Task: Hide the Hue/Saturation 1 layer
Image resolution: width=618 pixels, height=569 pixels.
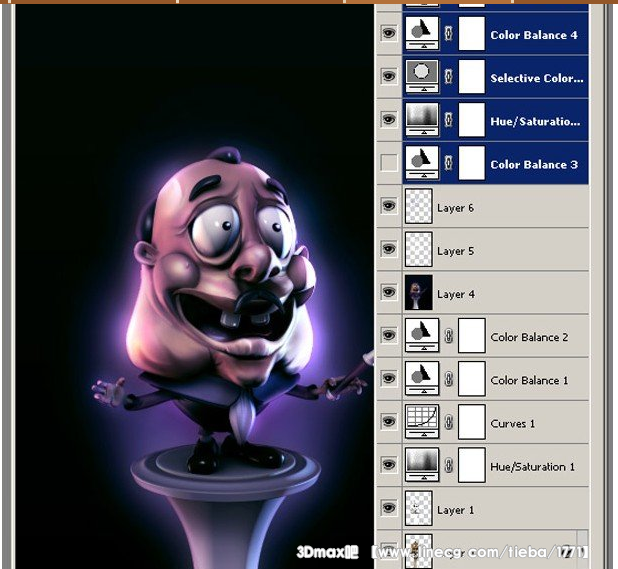Action: pyautogui.click(x=389, y=465)
